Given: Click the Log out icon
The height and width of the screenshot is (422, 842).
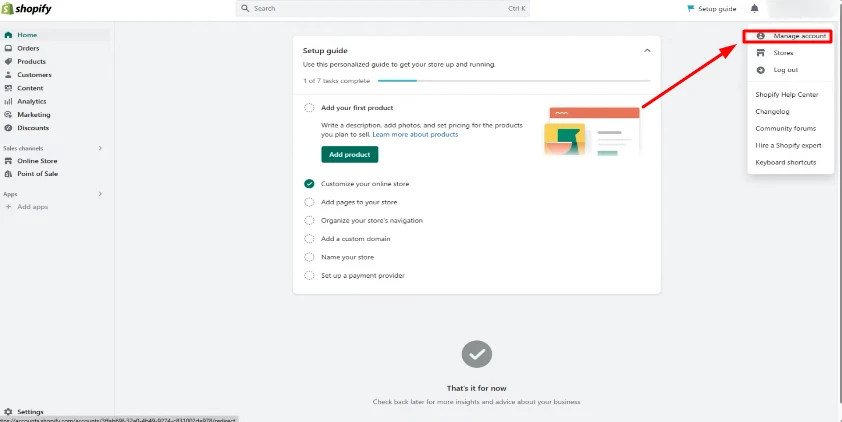Looking at the screenshot, I should (760, 70).
